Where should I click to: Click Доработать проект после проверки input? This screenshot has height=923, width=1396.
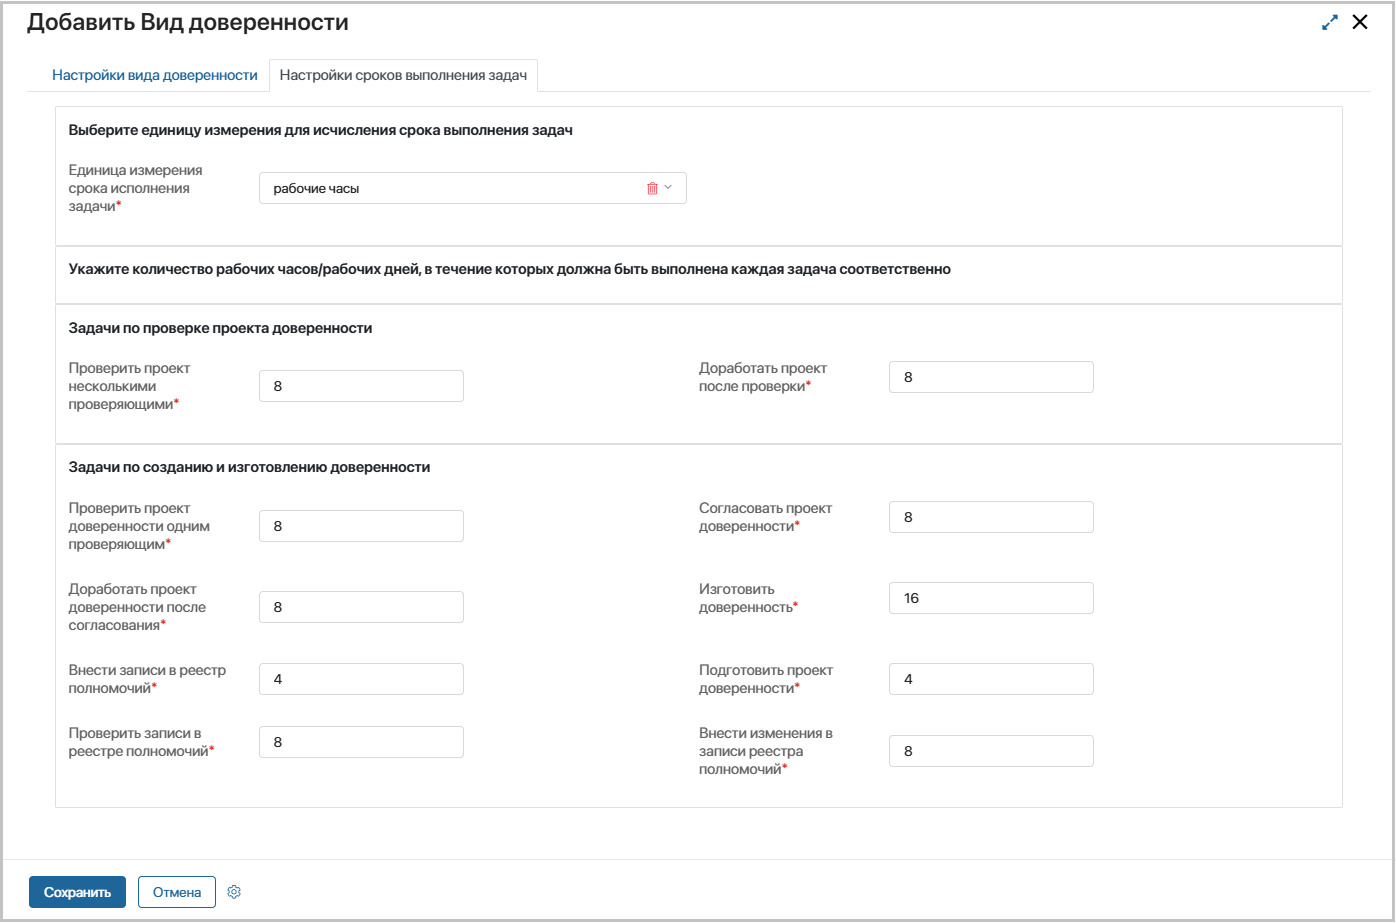991,377
